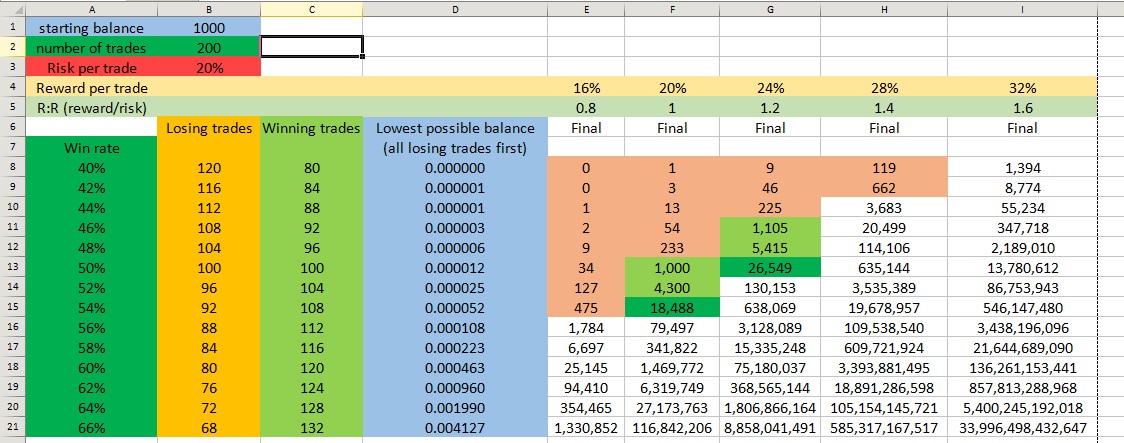The height and width of the screenshot is (443, 1124).
Task: Select the cell showing 585,317,167,517
Action: pos(884,428)
